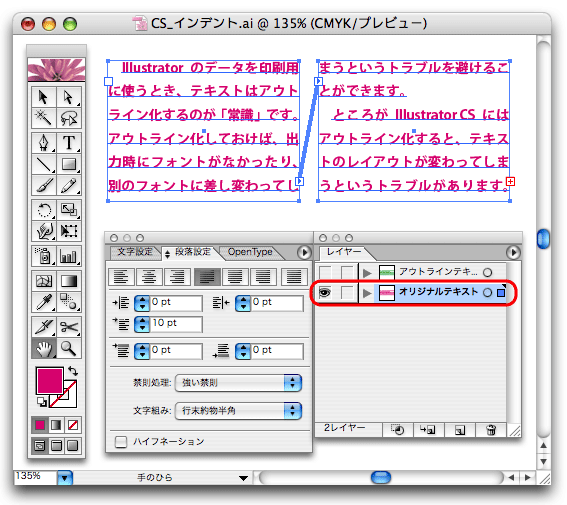Open the zoom level dropdown arrow

[x=65, y=478]
